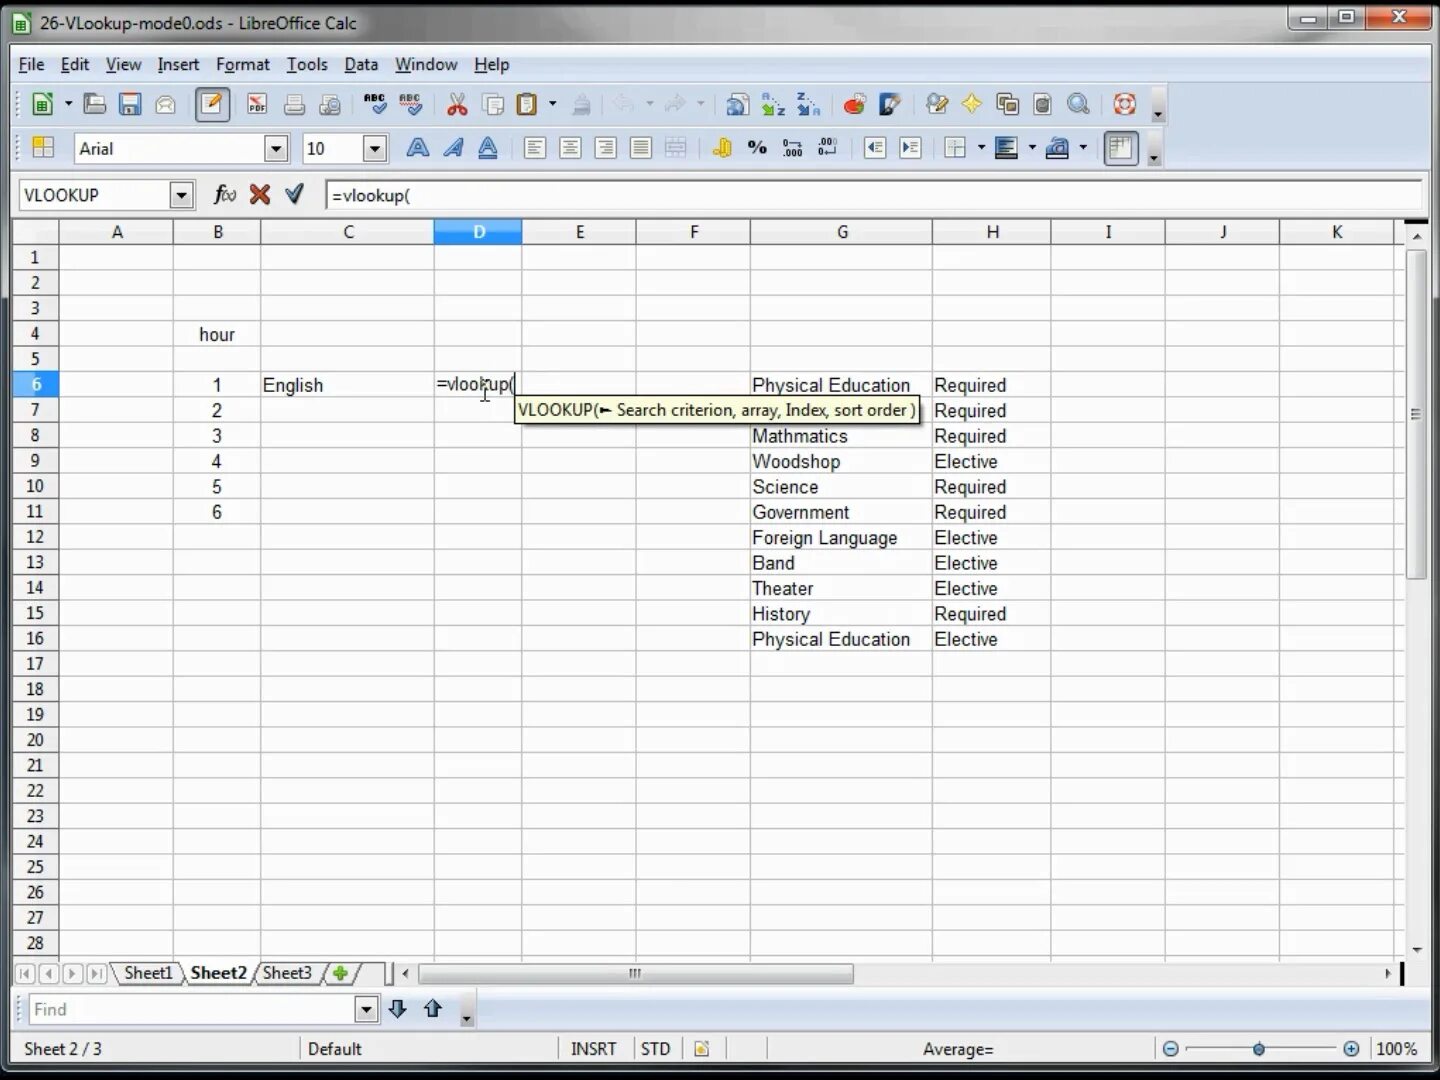Expand the Font Size dropdown

(375, 149)
